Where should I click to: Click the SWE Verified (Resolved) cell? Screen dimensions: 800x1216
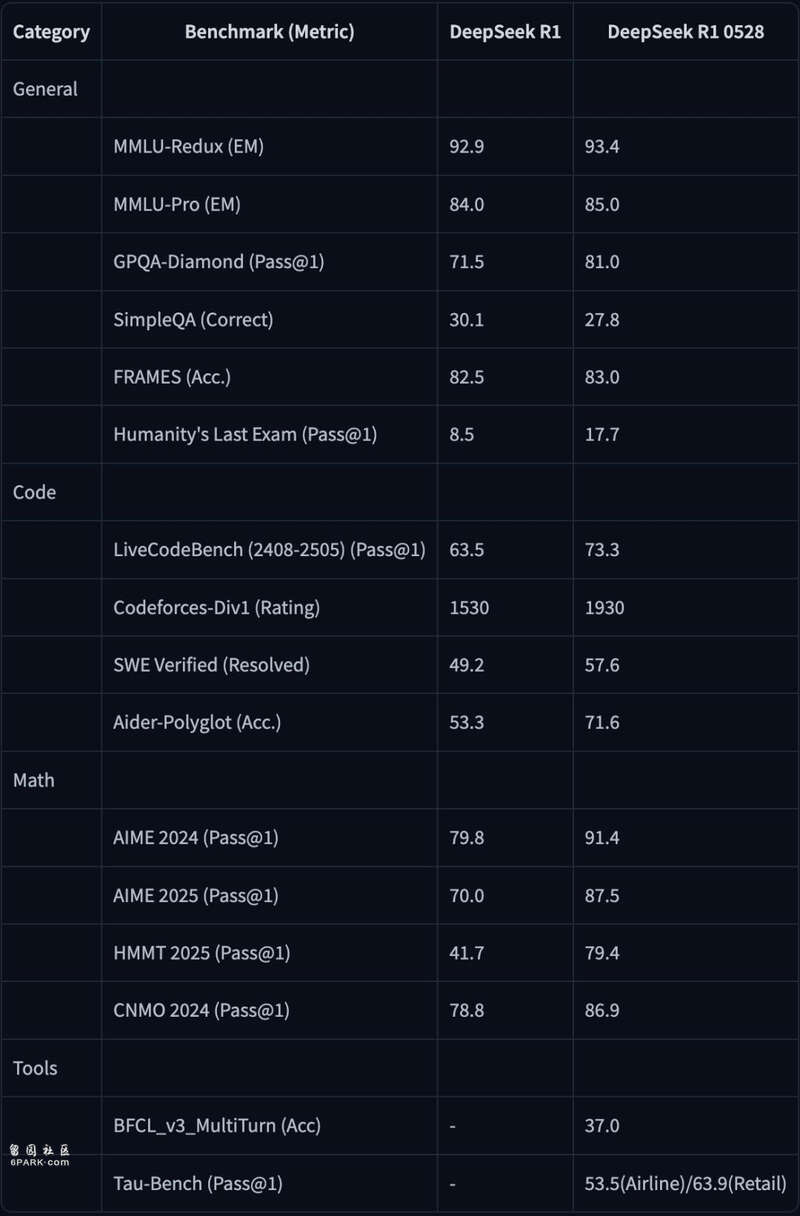coord(211,665)
